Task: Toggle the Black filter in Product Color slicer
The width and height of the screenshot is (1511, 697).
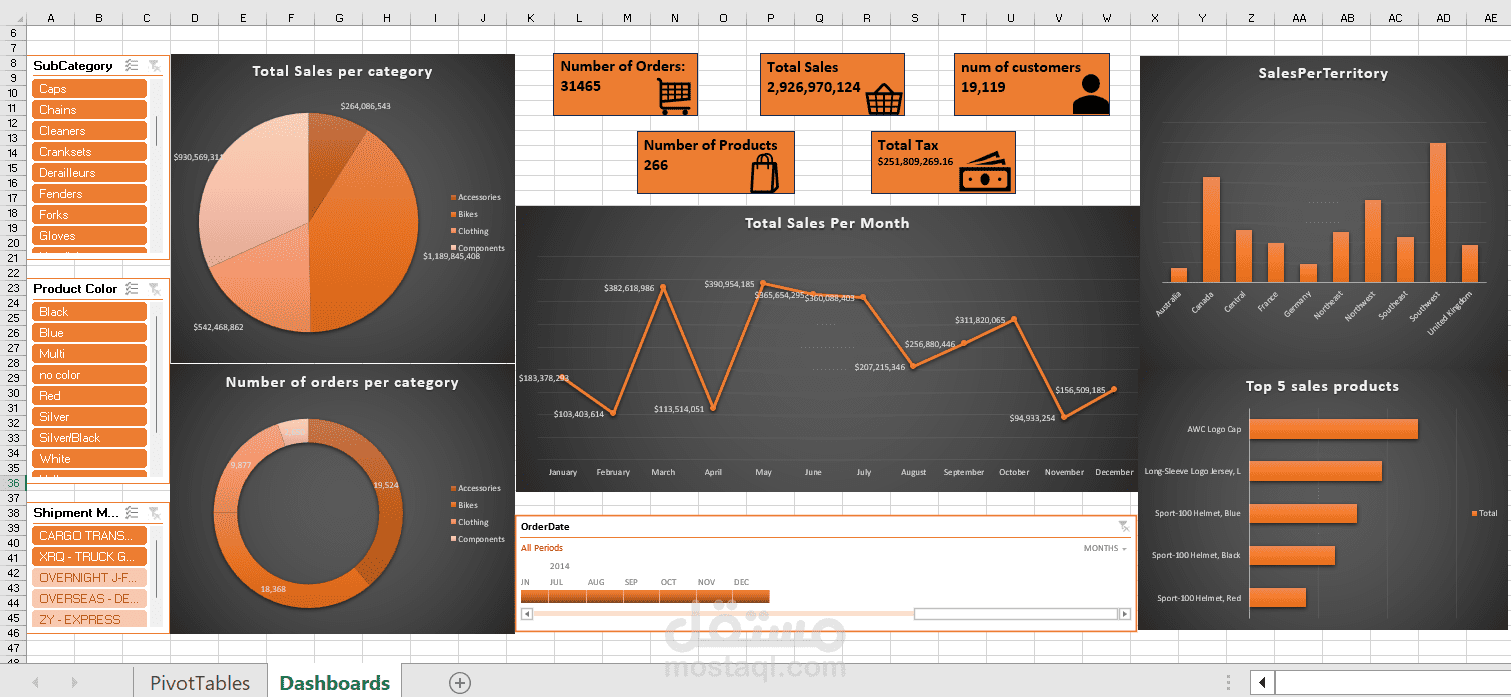Action: tap(88, 311)
